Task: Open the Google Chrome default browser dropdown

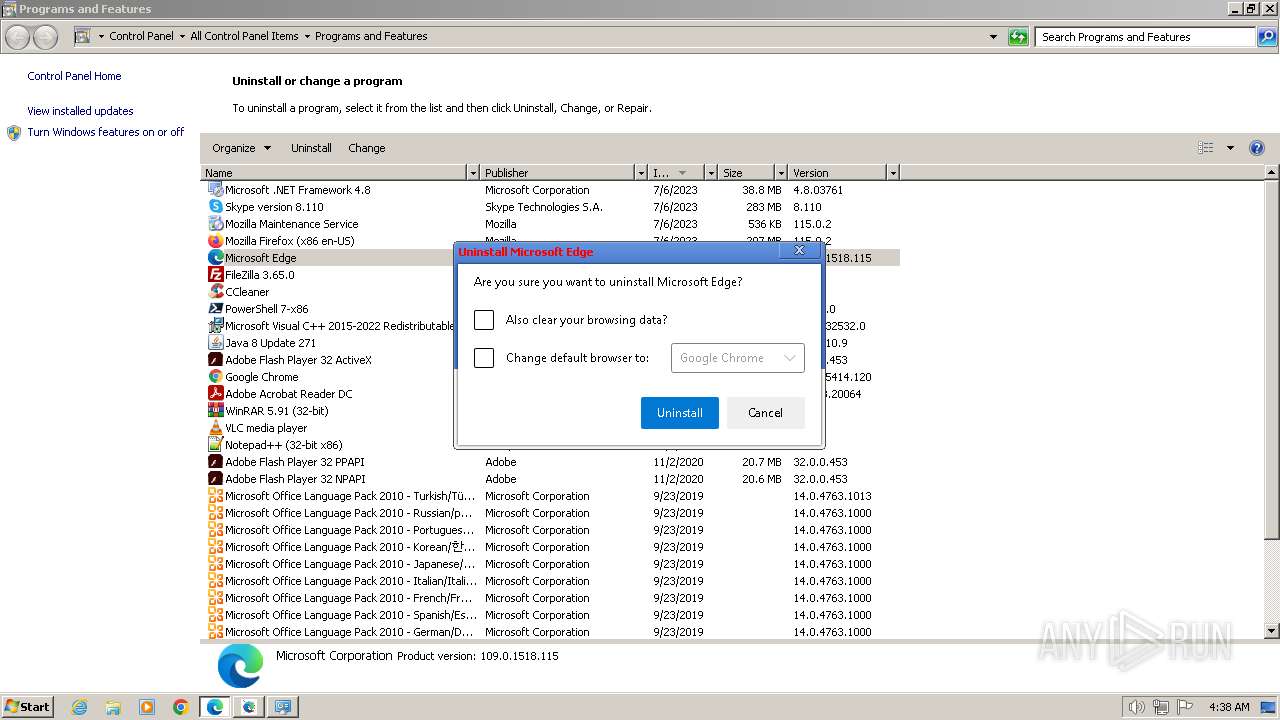Action: (x=737, y=358)
